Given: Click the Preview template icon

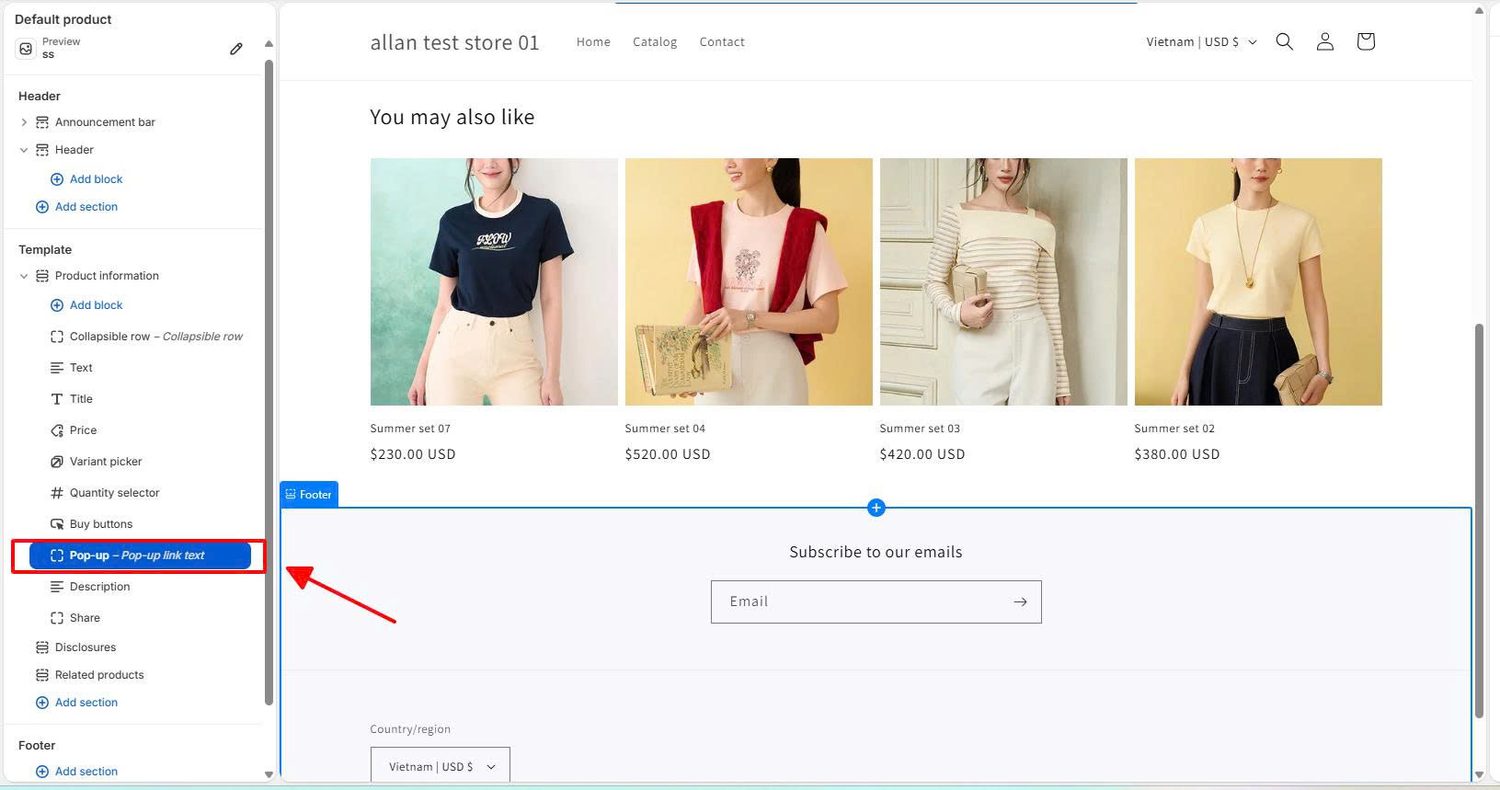Looking at the screenshot, I should coord(26,48).
